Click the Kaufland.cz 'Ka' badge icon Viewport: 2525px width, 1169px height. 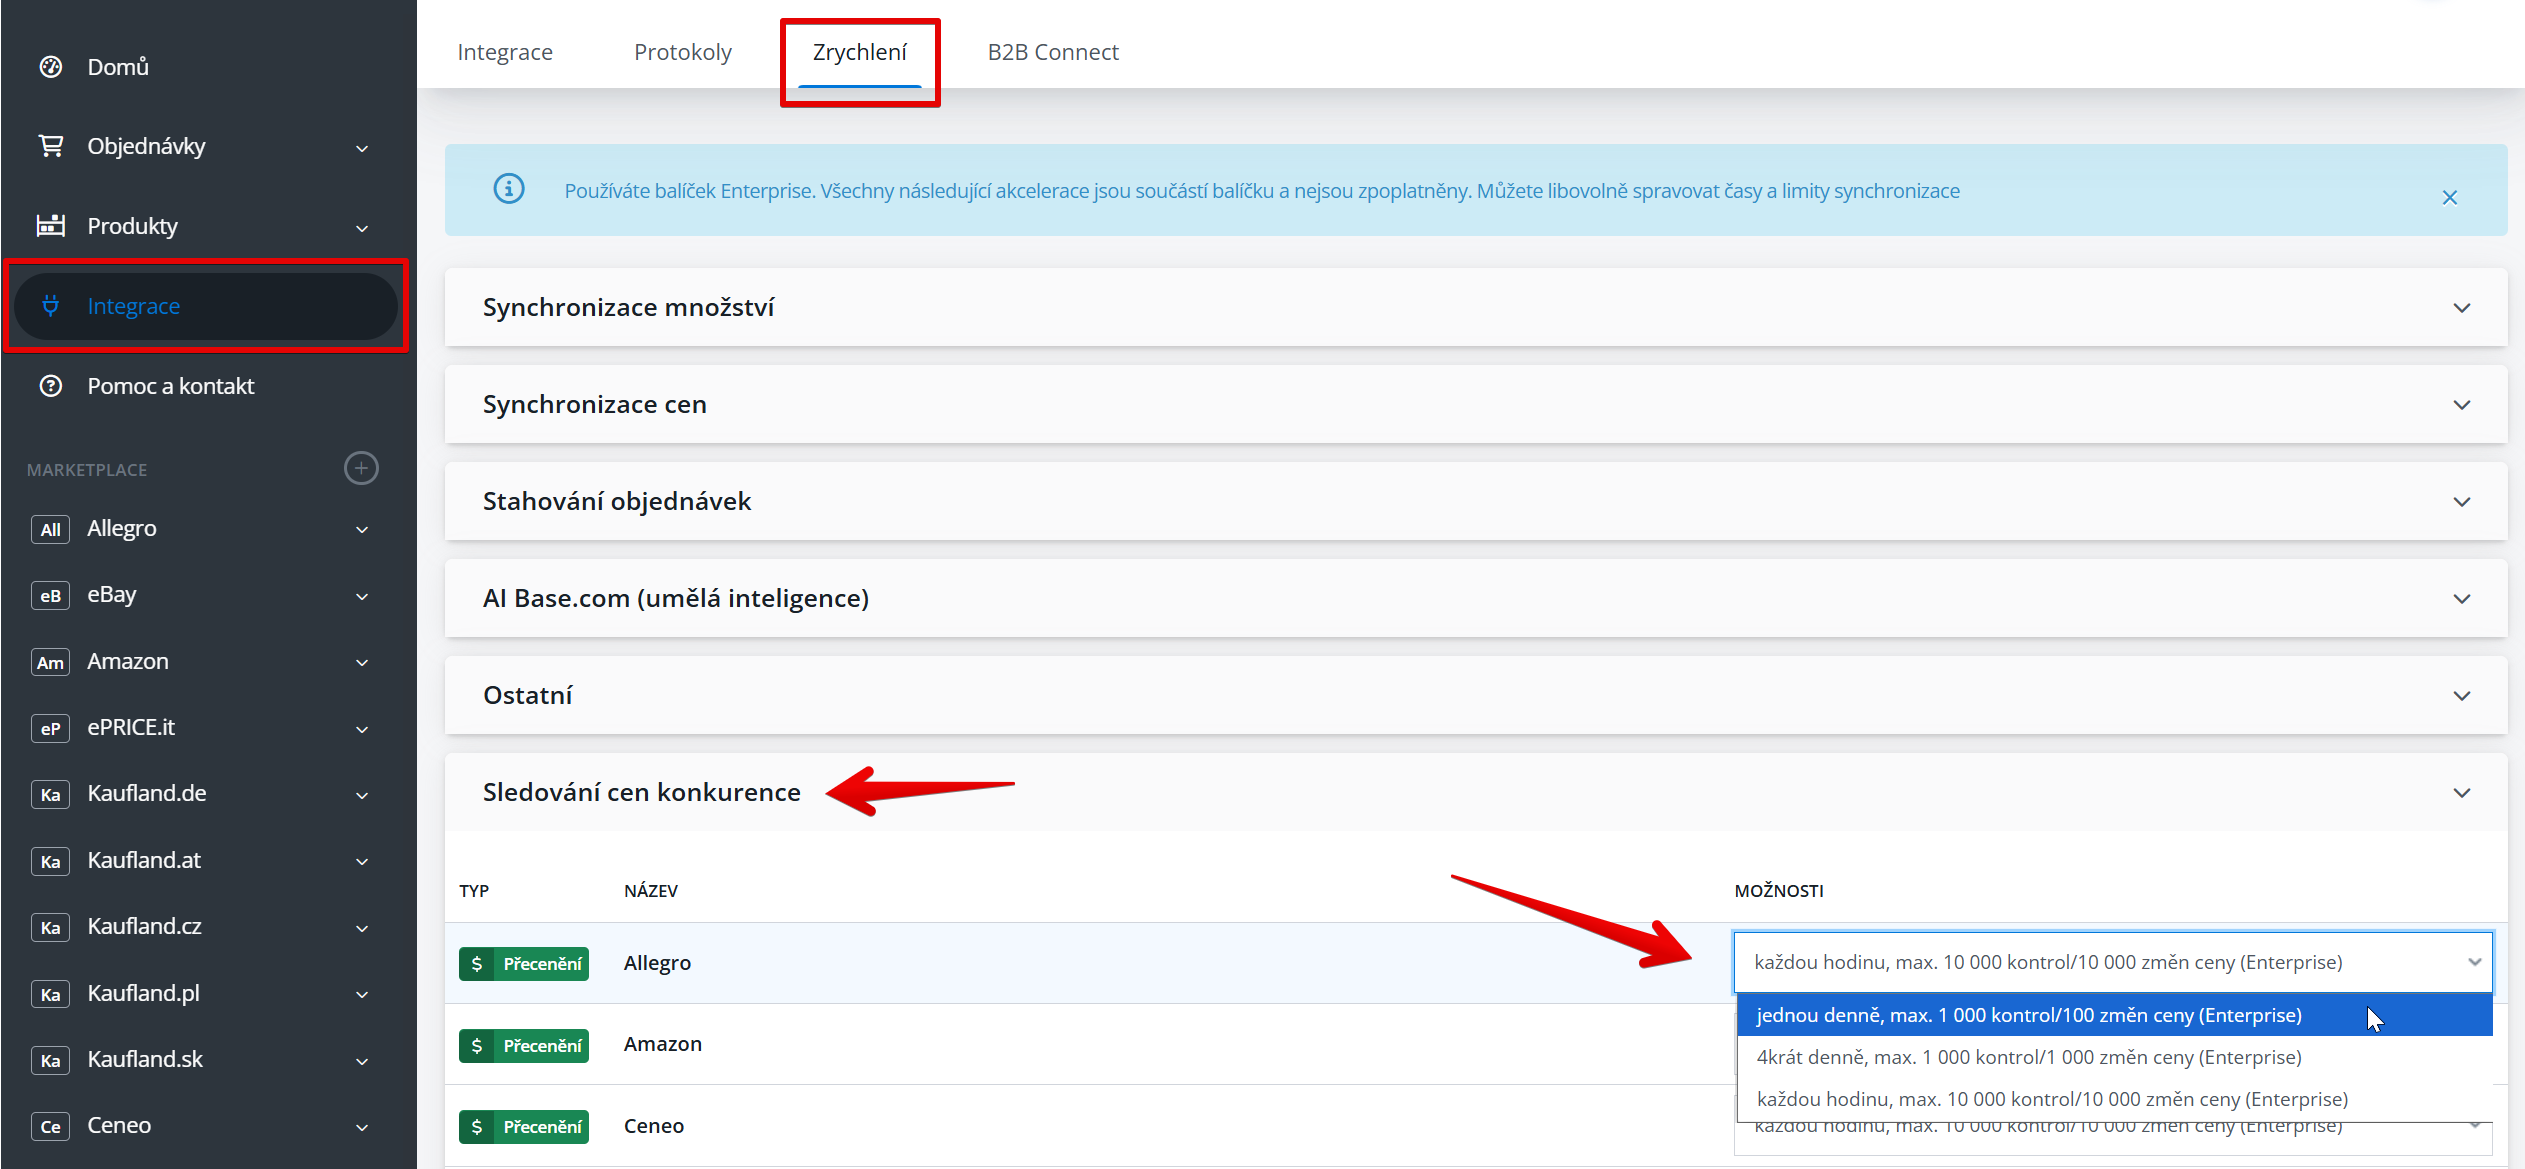[51, 927]
